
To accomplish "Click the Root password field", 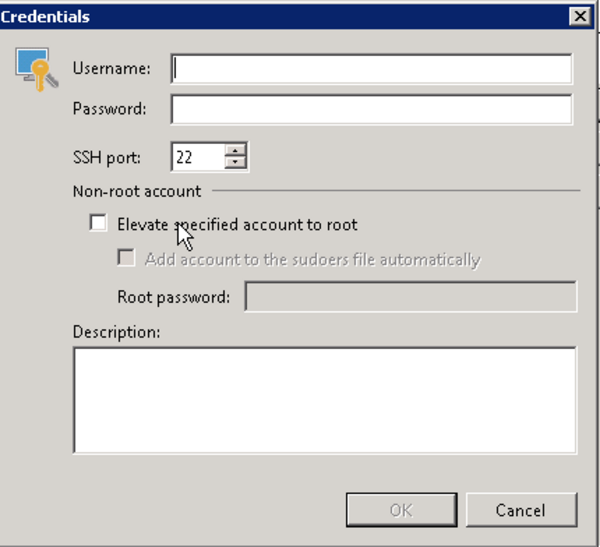I will click(x=410, y=297).
